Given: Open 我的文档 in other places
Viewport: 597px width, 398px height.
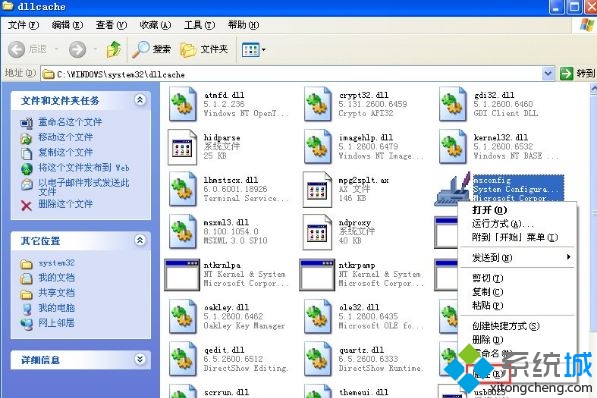Looking at the screenshot, I should click(x=56, y=278).
